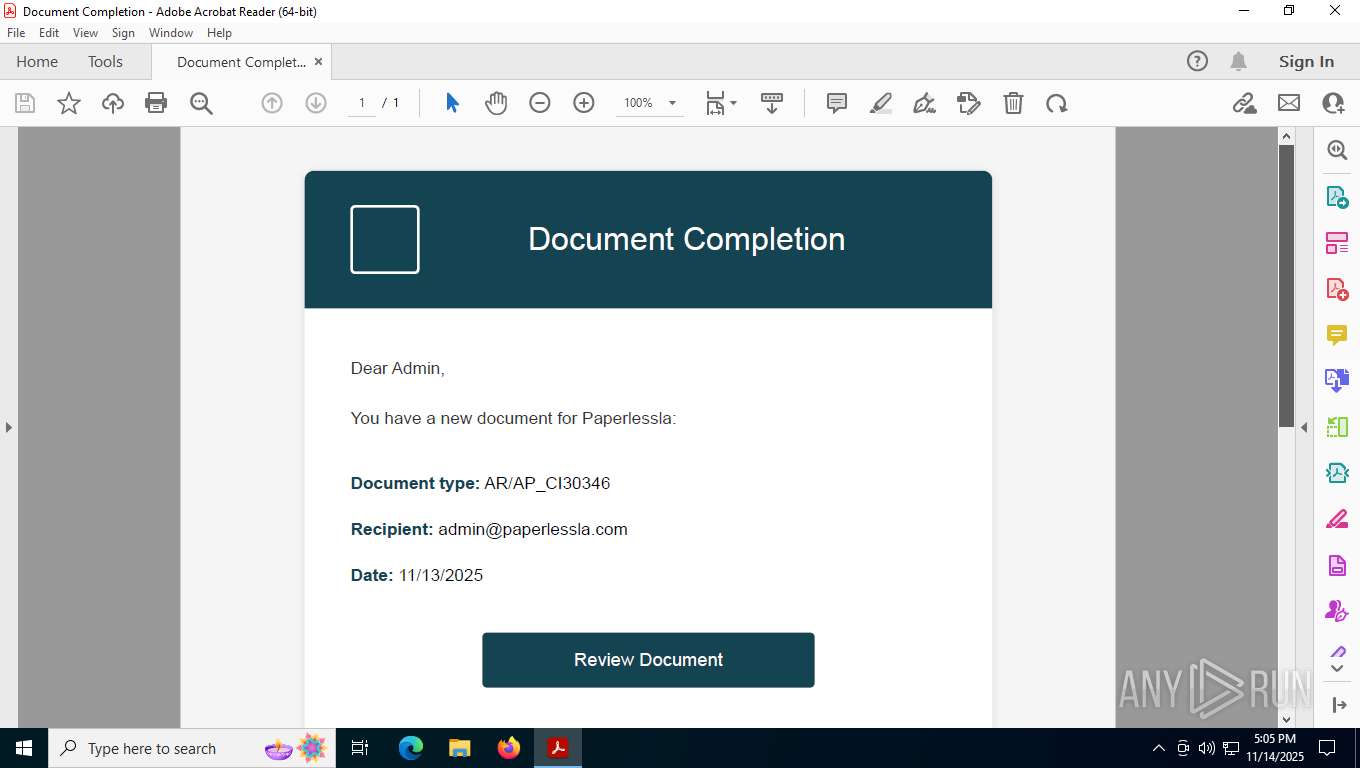
Task: Click the page number input field
Action: tap(362, 103)
